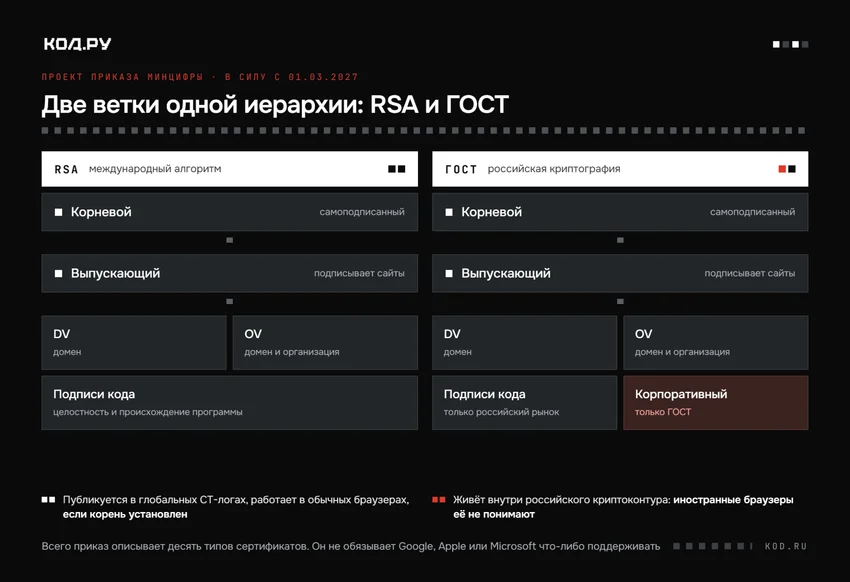This screenshot has height=582, width=850.
Task: Click text 'Живёт внутри российского криптоконтура'
Action: coord(561,500)
